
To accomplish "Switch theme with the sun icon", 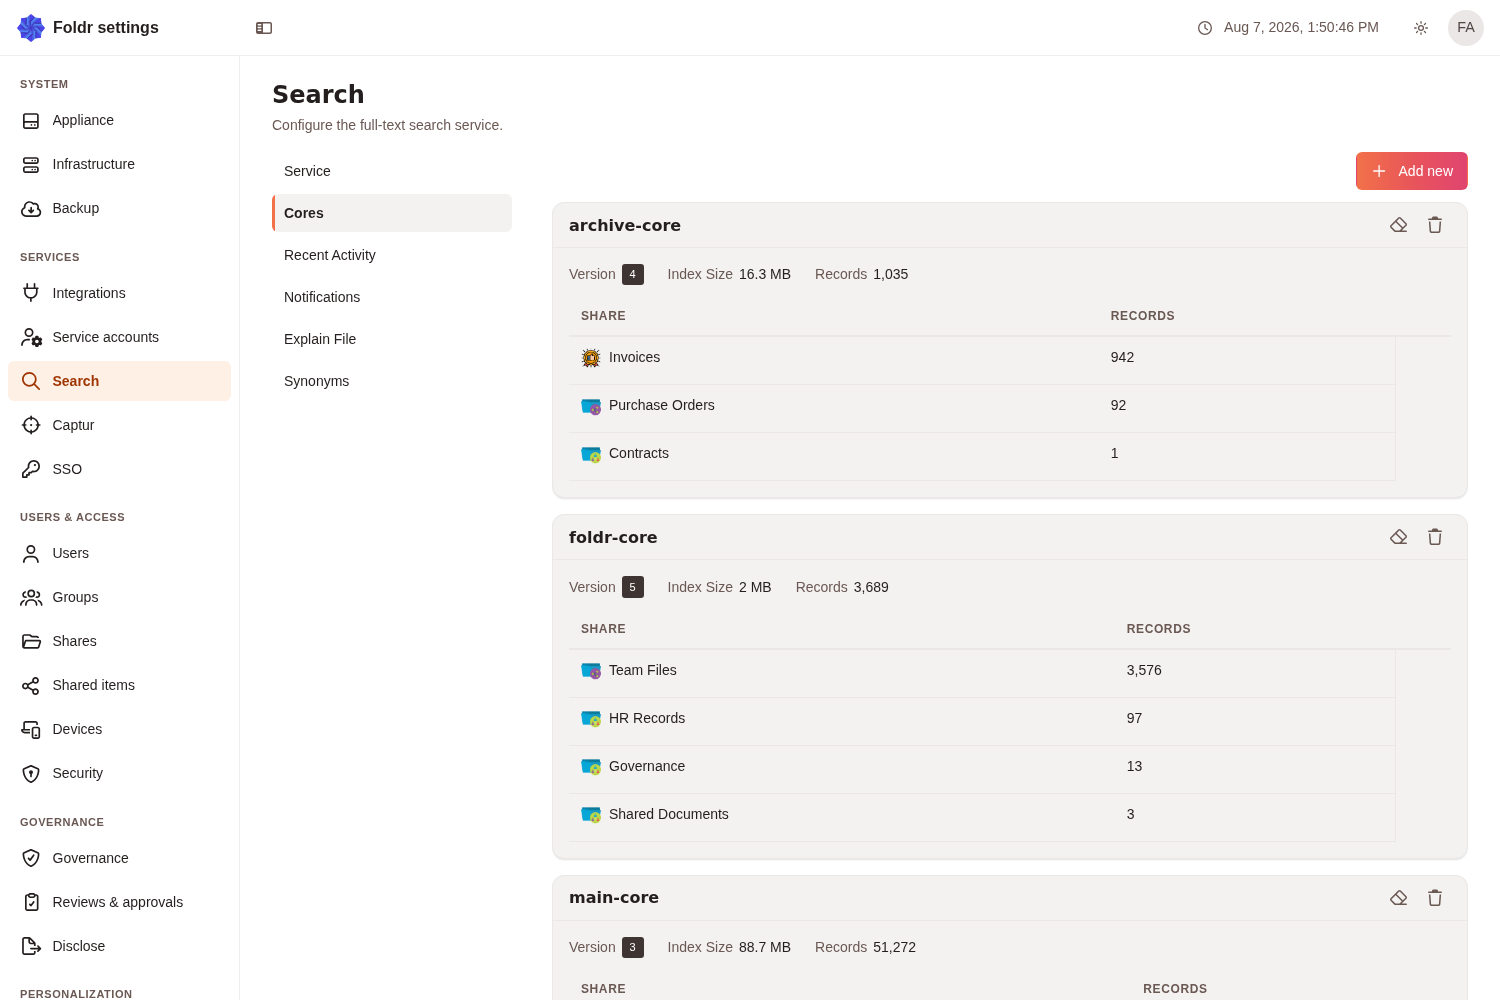I will 1421,28.
